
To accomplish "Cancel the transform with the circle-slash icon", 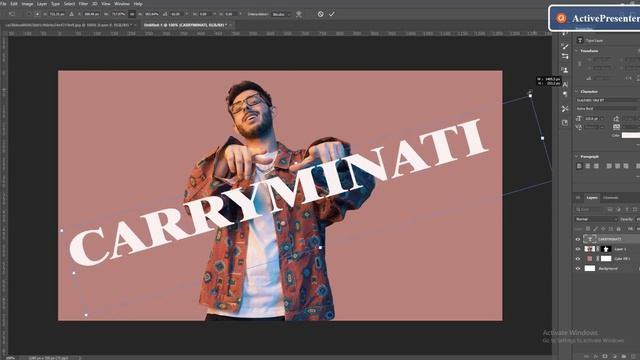I will [320, 14].
